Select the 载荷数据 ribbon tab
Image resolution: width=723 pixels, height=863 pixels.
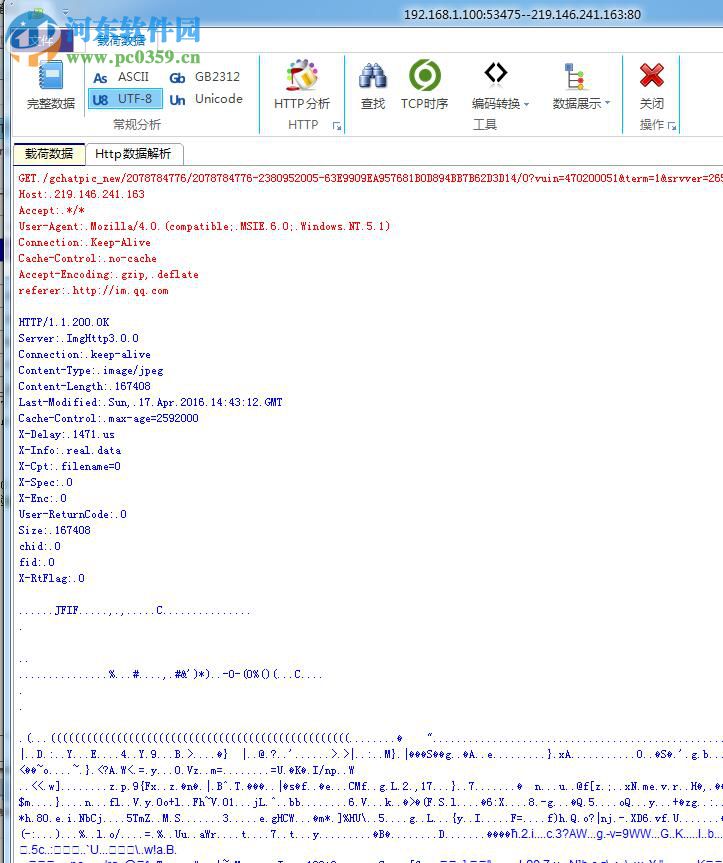[x=120, y=40]
